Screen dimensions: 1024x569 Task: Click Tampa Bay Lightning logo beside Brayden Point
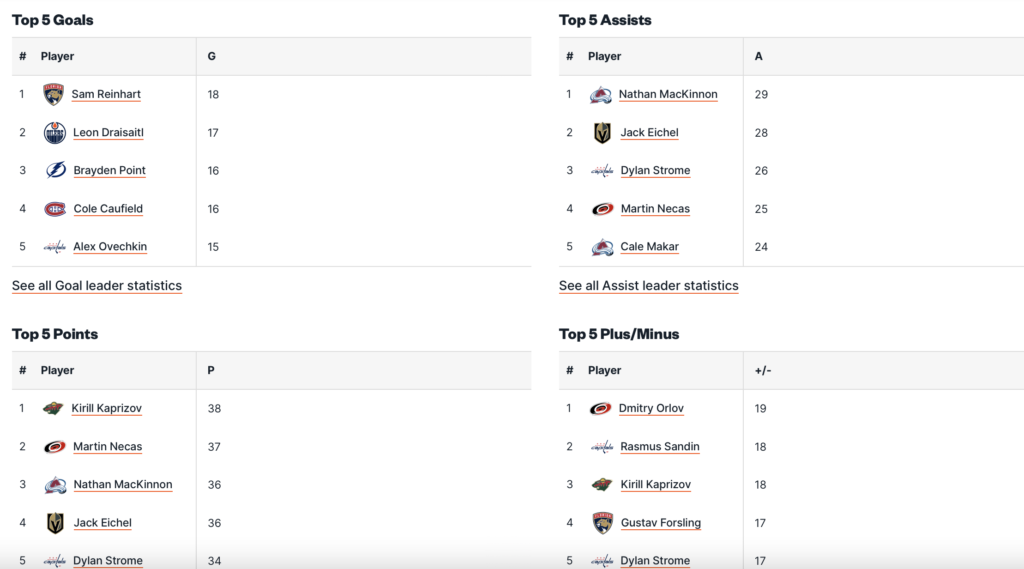(55, 171)
